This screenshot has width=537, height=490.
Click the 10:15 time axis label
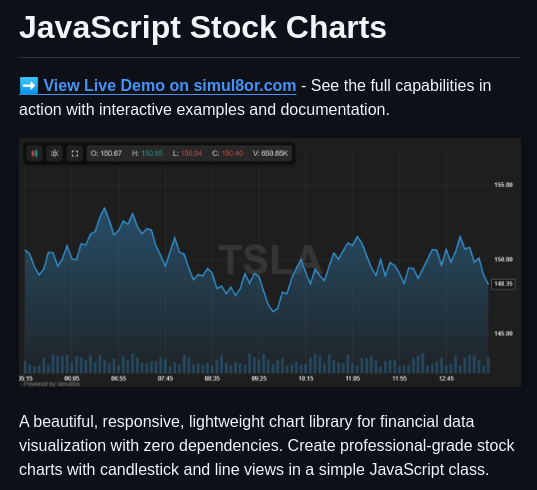[306, 378]
